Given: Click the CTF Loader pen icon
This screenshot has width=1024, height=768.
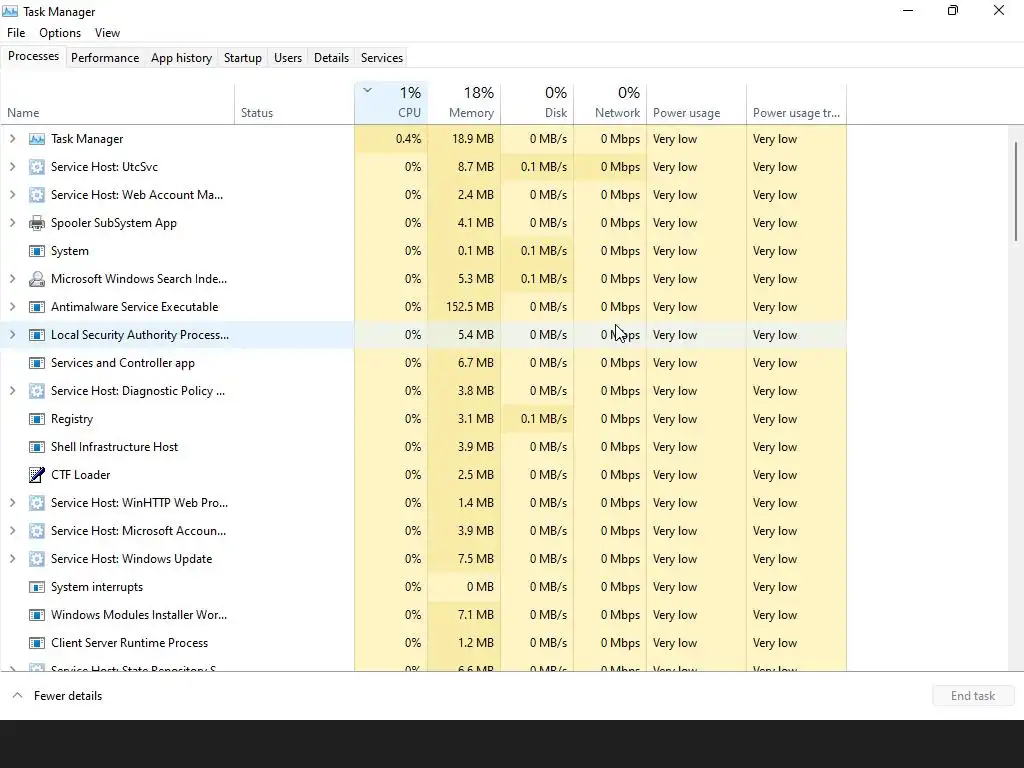Looking at the screenshot, I should (x=37, y=475).
